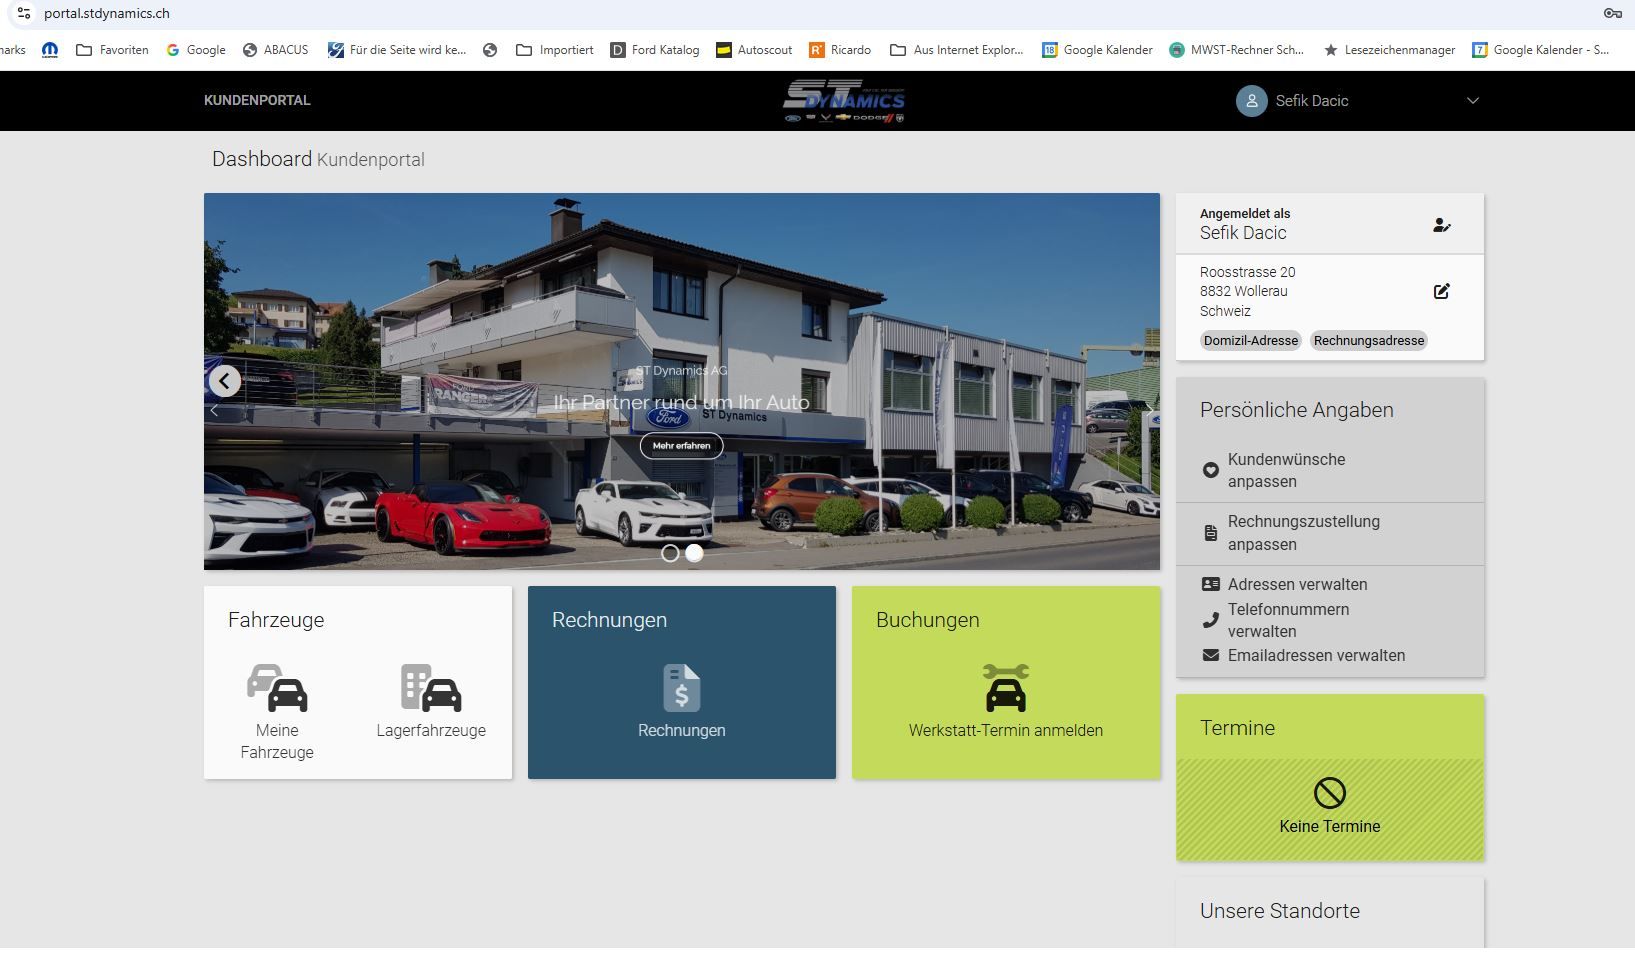Expand Sefik Dacic user menu chevron
1635x973 pixels.
(x=1472, y=101)
